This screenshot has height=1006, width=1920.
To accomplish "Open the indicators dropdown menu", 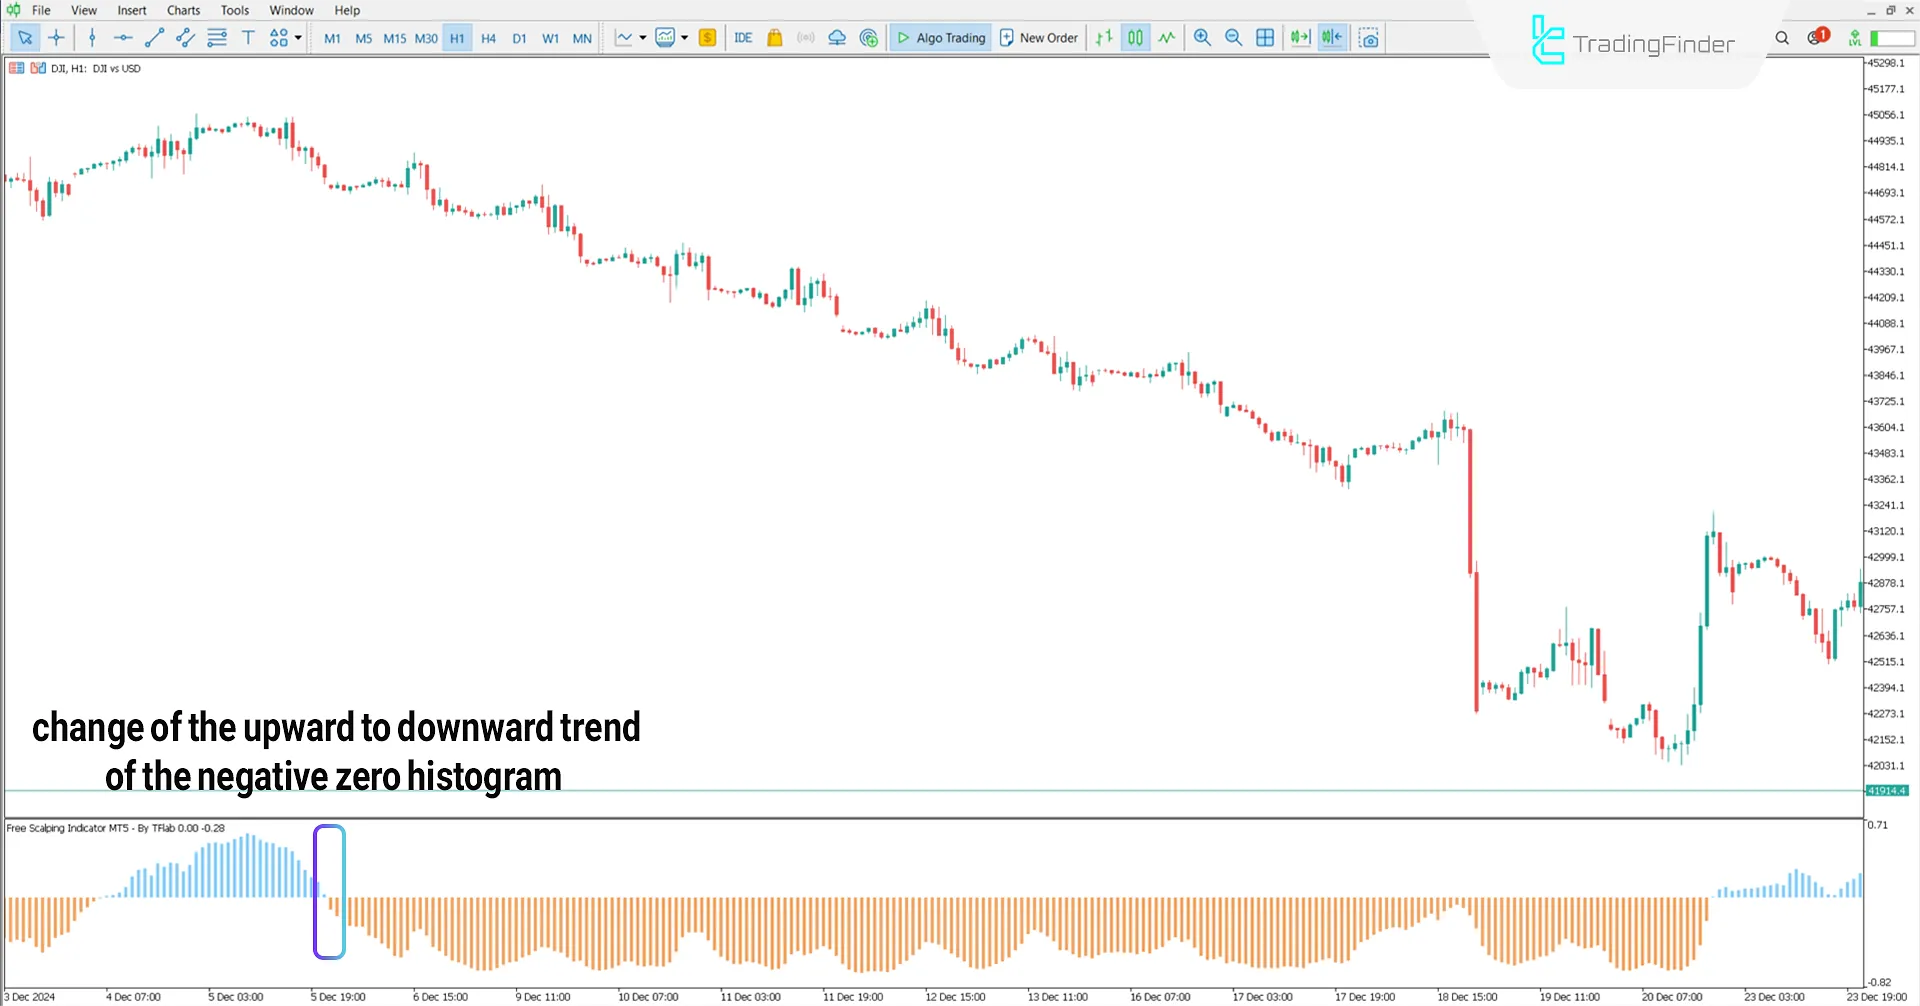I will tap(684, 37).
